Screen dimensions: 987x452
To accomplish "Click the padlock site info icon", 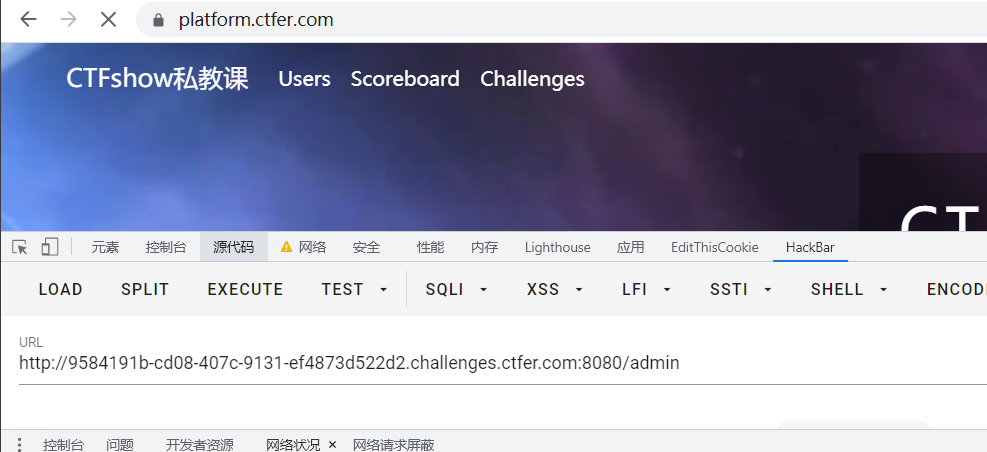I will point(159,20).
